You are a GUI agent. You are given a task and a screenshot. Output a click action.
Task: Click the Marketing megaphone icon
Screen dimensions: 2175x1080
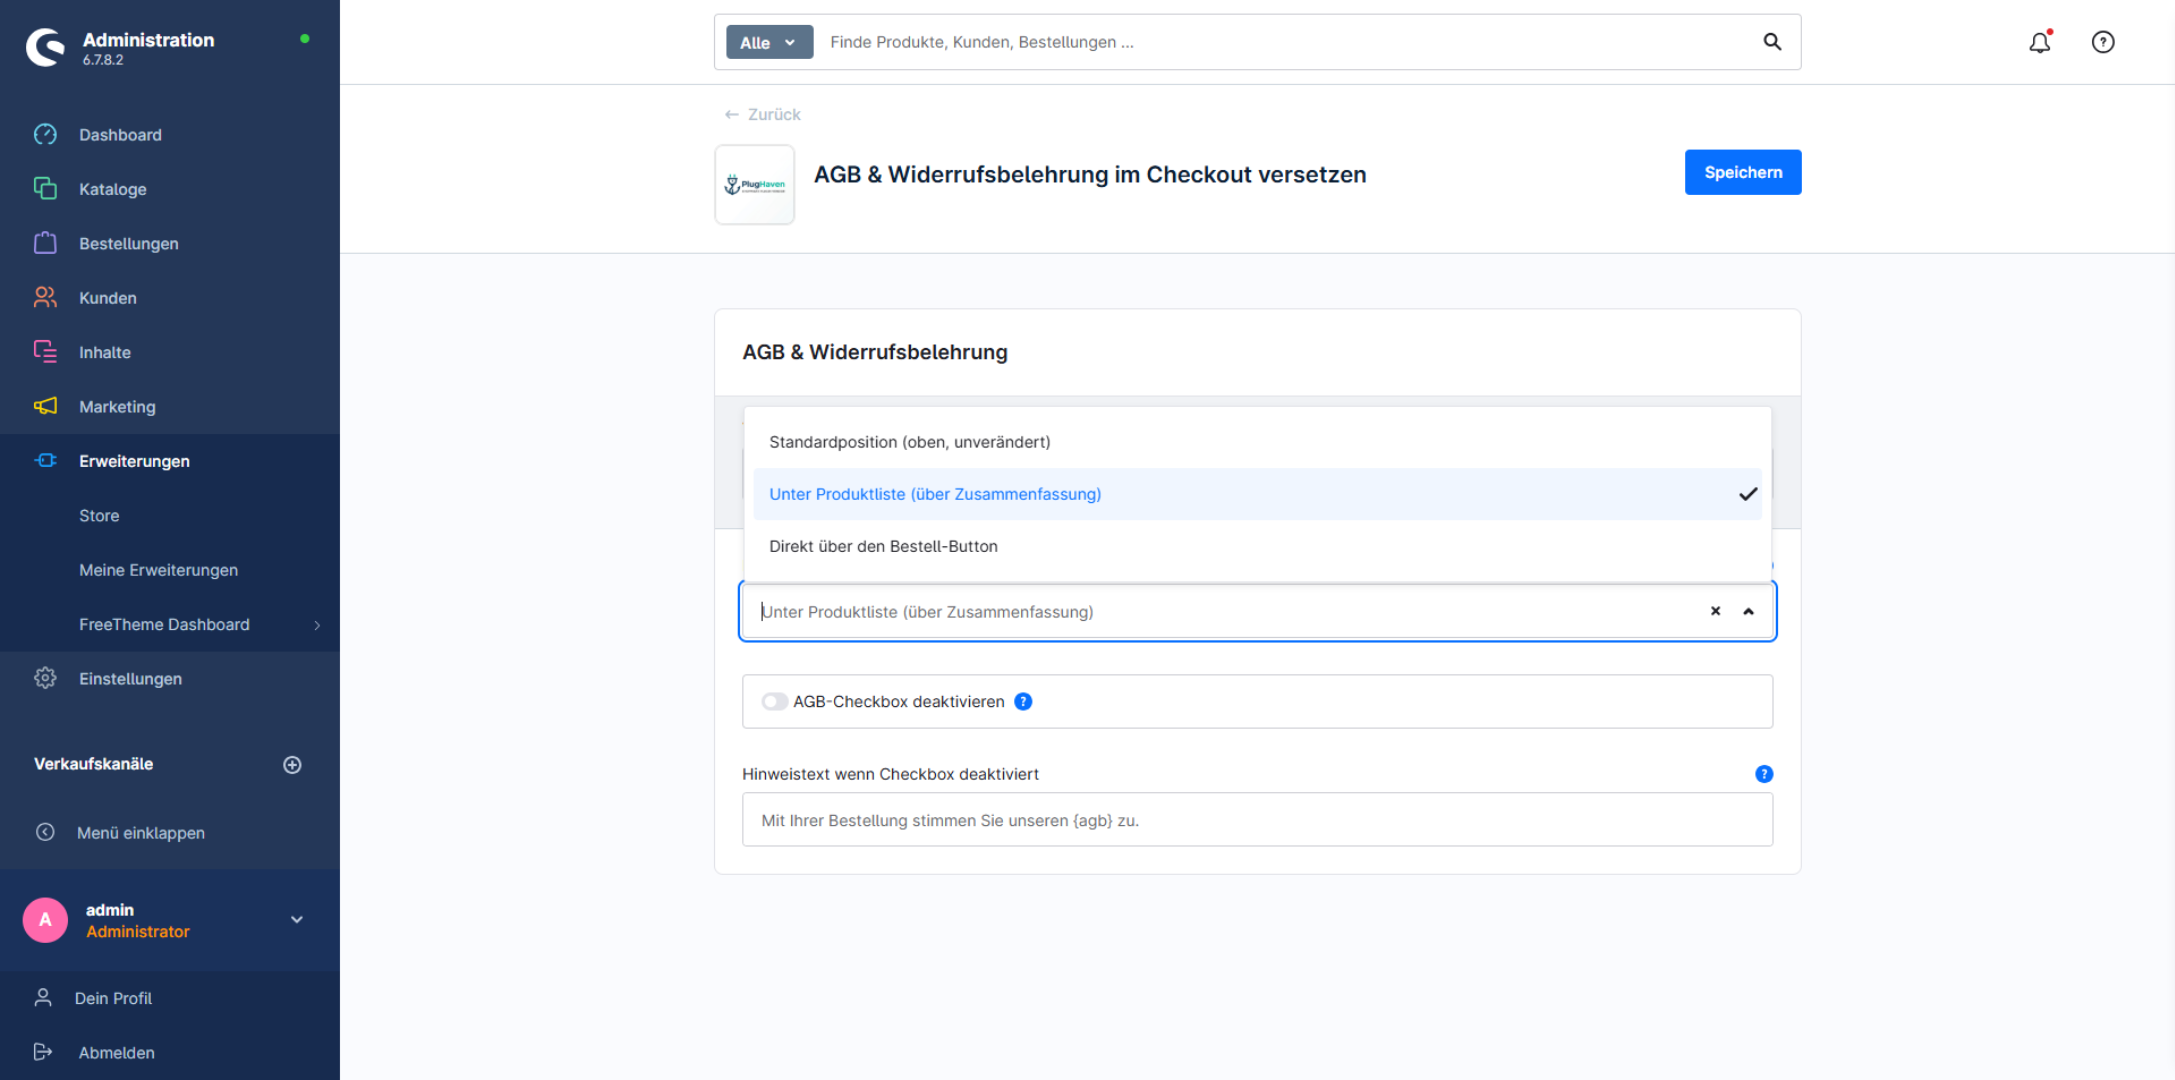(45, 406)
